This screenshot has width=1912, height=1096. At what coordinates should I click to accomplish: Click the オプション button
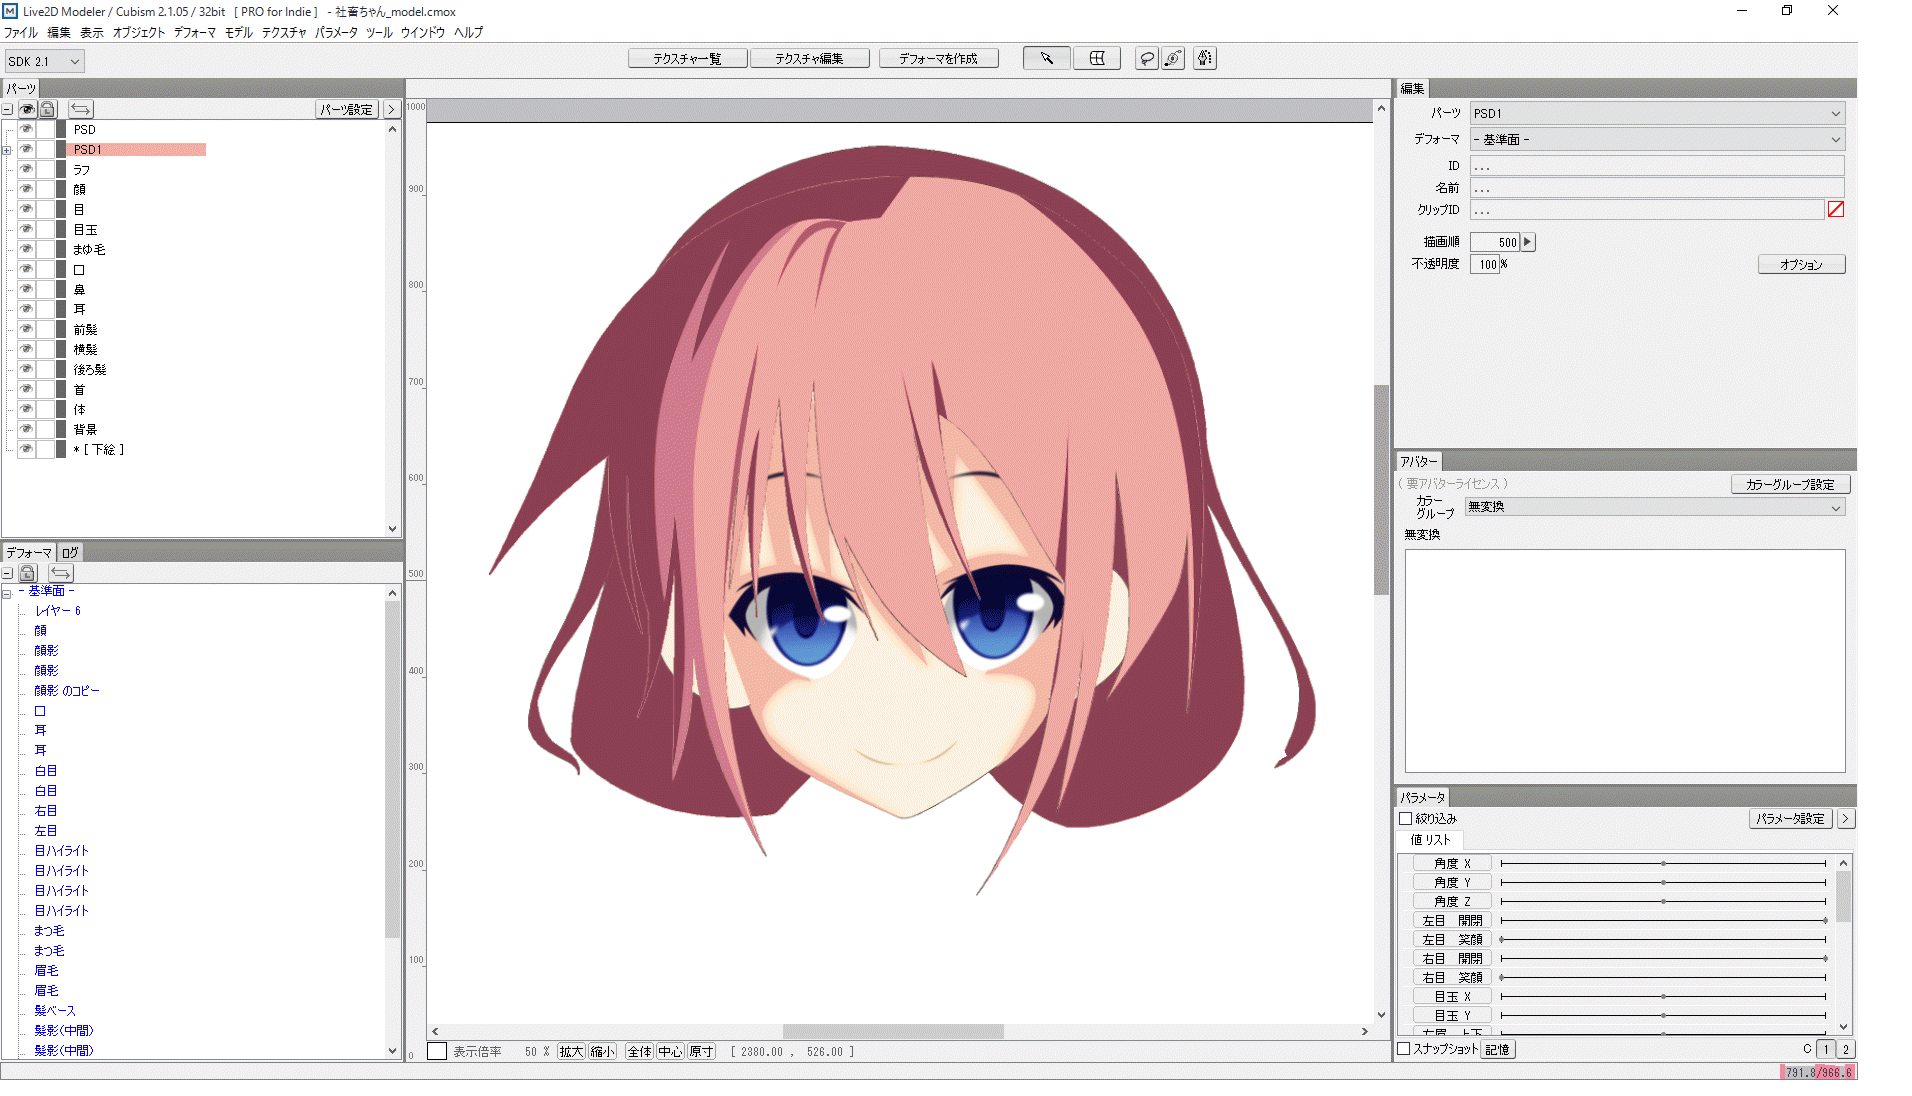(1801, 264)
